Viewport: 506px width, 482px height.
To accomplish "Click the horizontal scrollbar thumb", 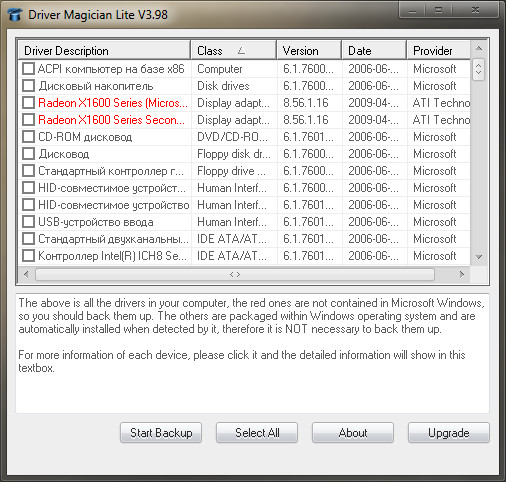I will pos(235,274).
